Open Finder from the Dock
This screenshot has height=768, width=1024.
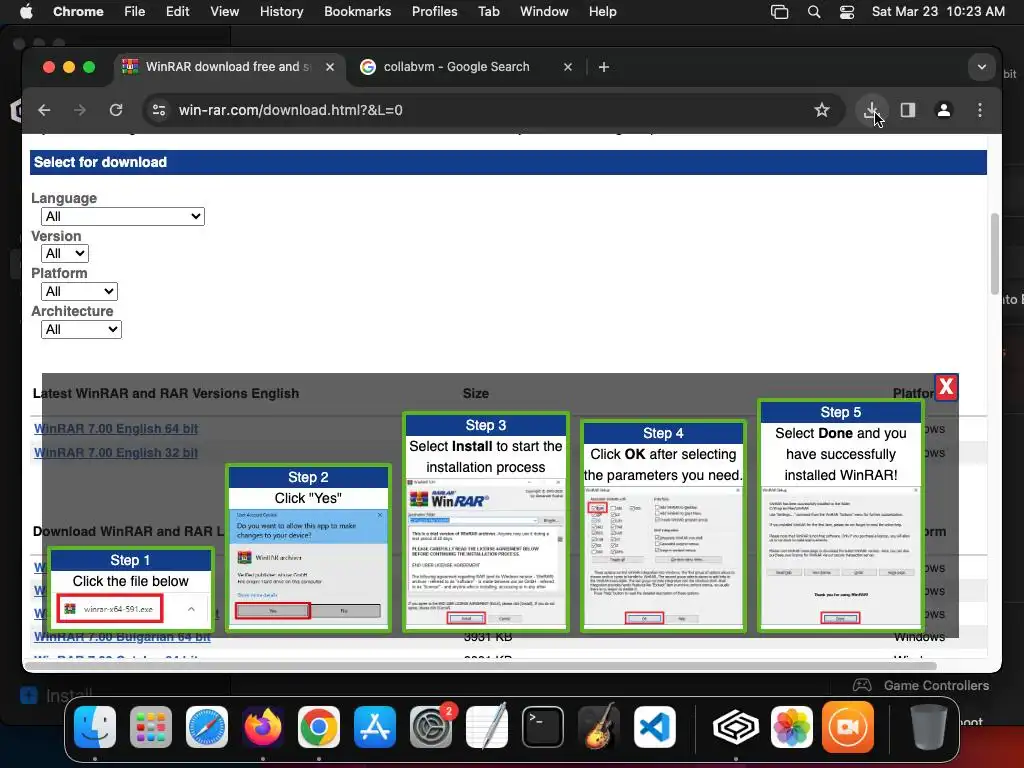pos(95,727)
